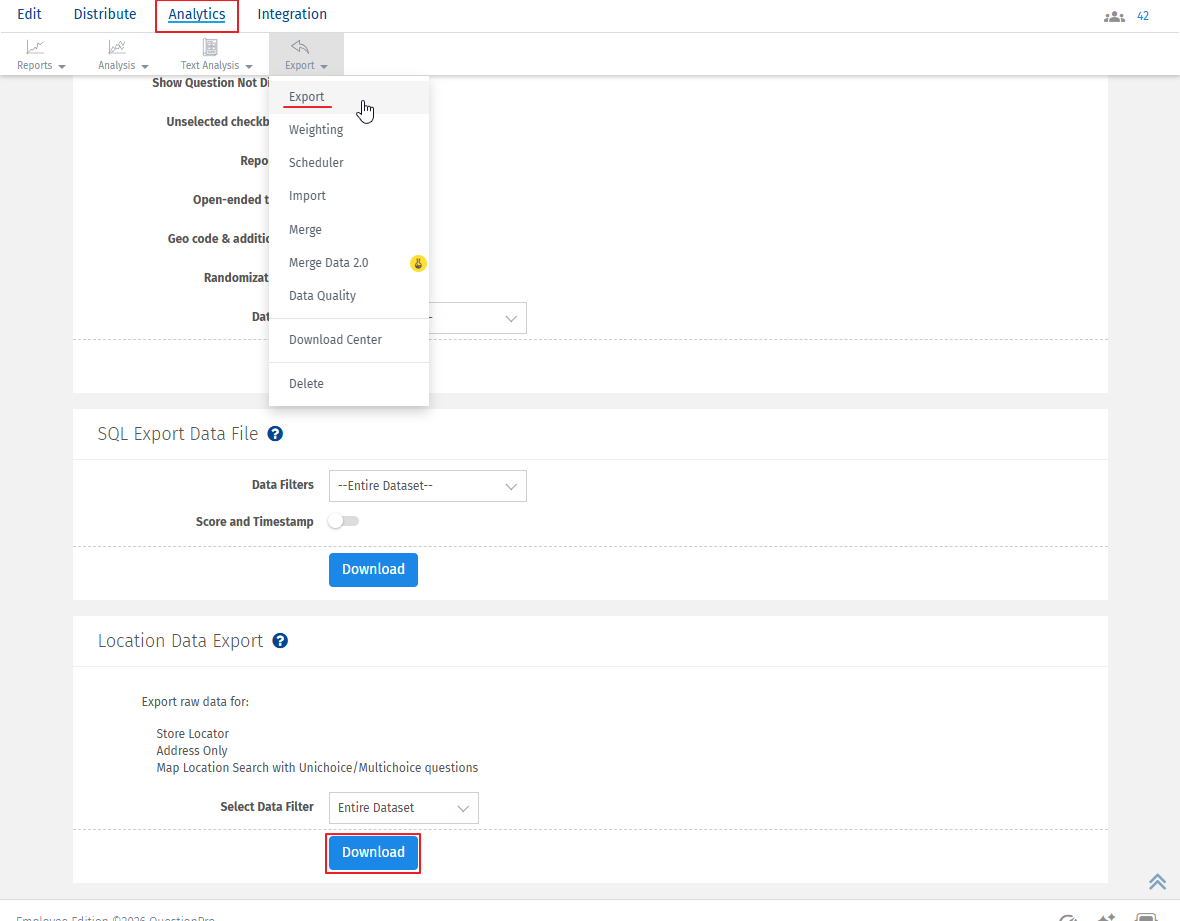Click the respondents people icon
Image resolution: width=1180 pixels, height=921 pixels.
tap(1114, 17)
